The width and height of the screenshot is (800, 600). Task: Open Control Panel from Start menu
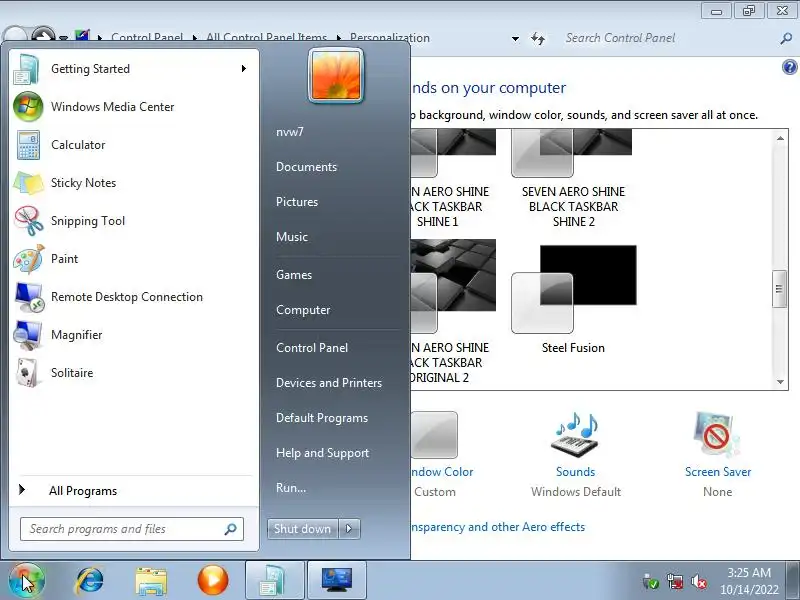(x=312, y=348)
